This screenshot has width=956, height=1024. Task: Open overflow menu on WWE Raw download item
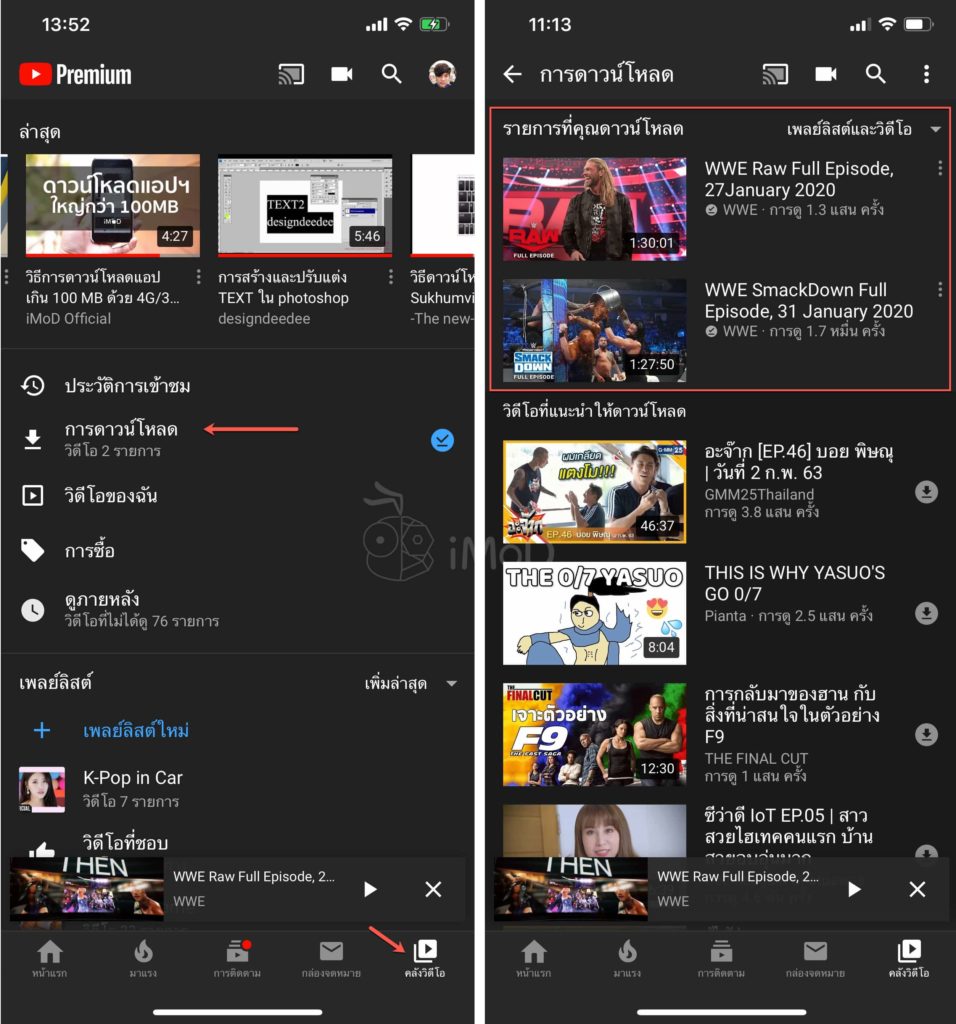[x=939, y=167]
